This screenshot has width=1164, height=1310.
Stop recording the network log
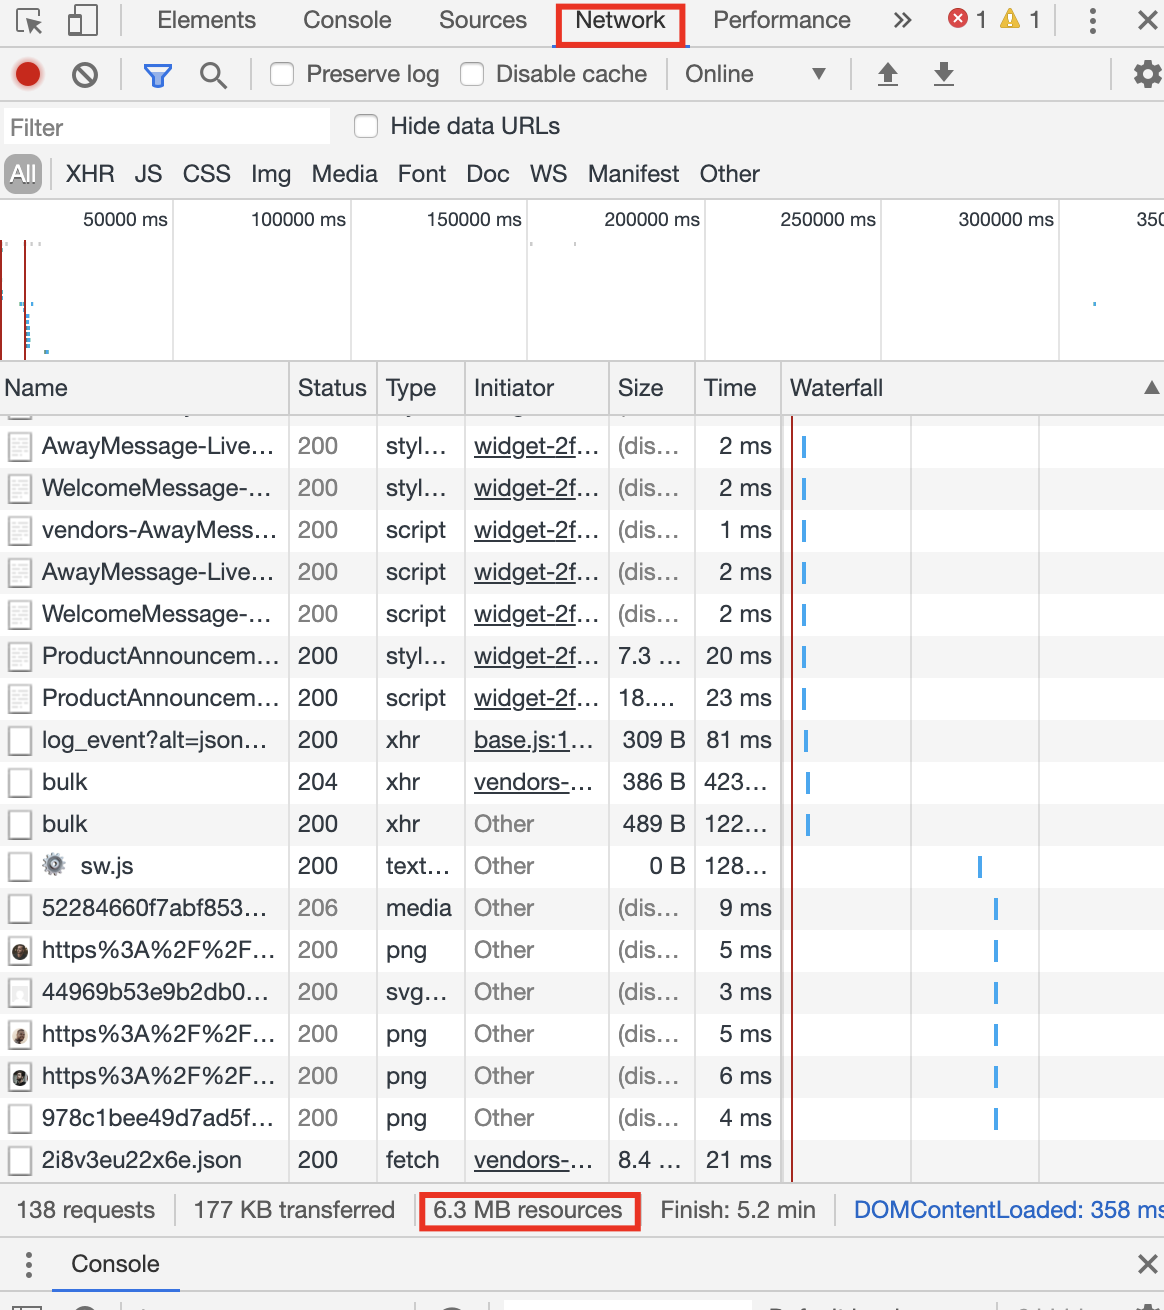pyautogui.click(x=28, y=74)
